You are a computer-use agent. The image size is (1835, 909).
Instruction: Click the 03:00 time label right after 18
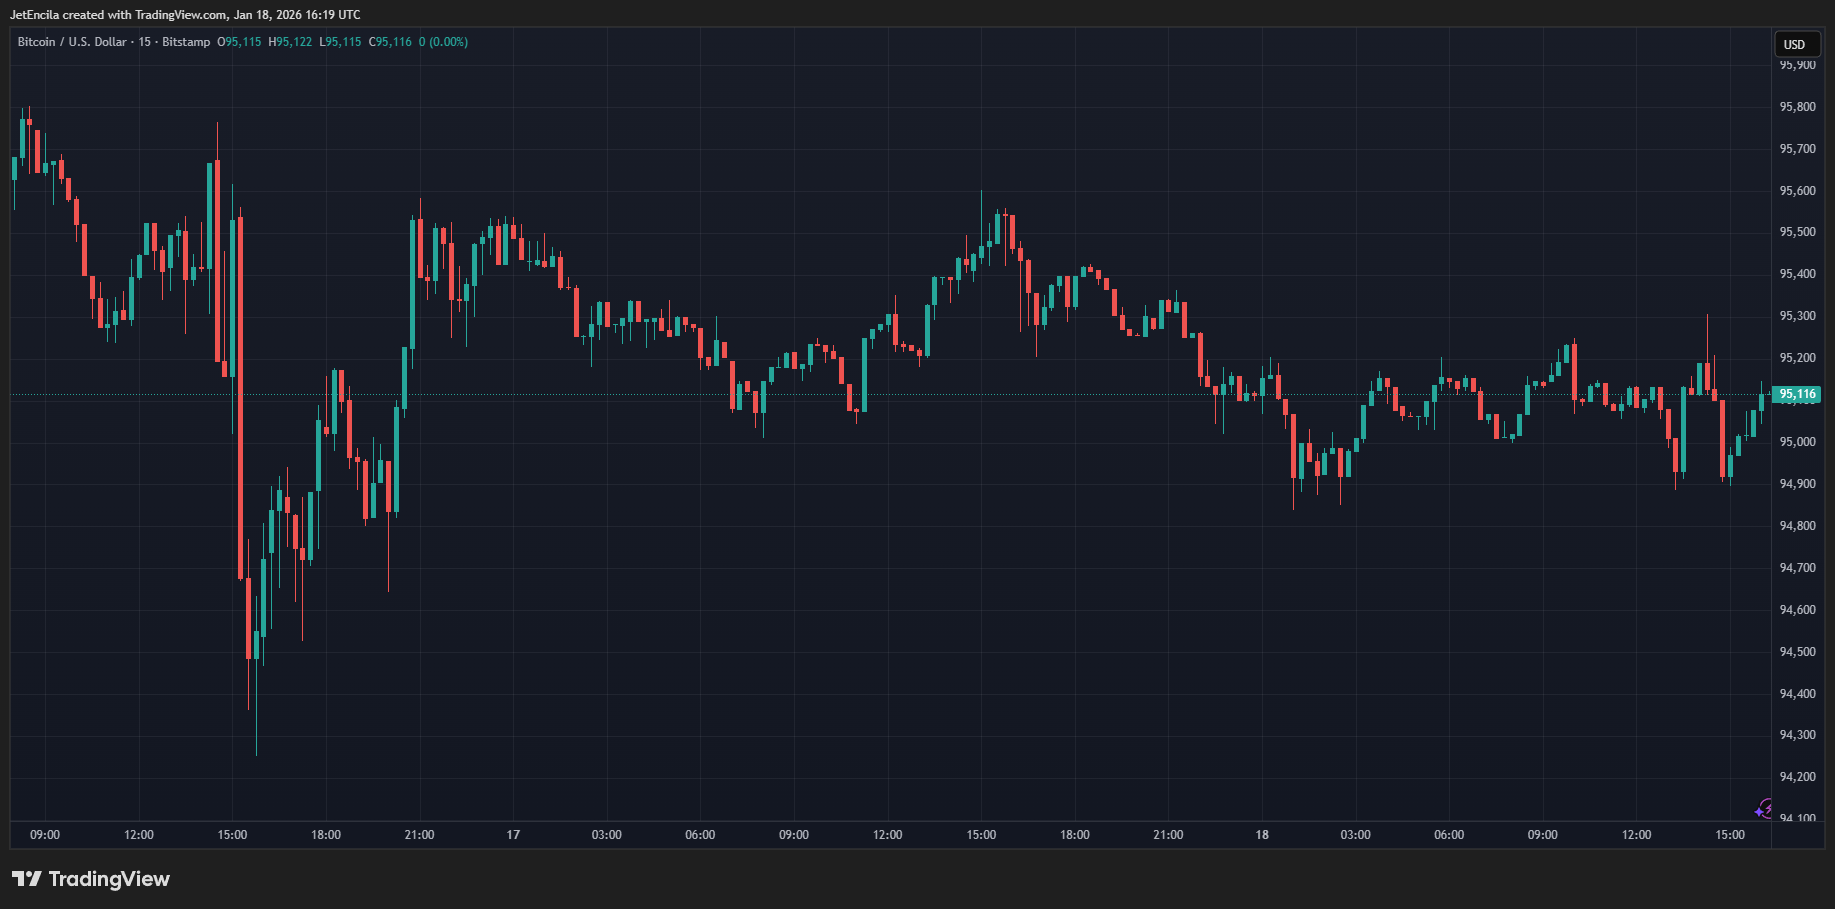click(1356, 835)
